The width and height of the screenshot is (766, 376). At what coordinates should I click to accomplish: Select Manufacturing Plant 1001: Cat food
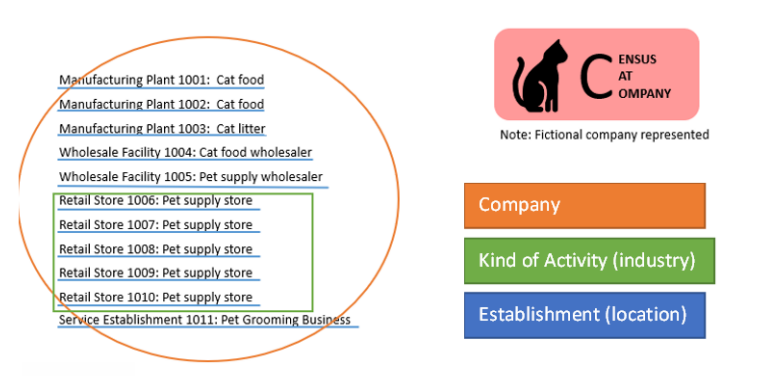[x=161, y=80]
